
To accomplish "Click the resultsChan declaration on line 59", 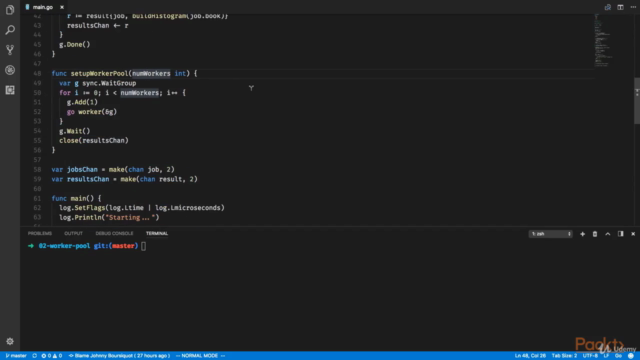I will (x=88, y=179).
